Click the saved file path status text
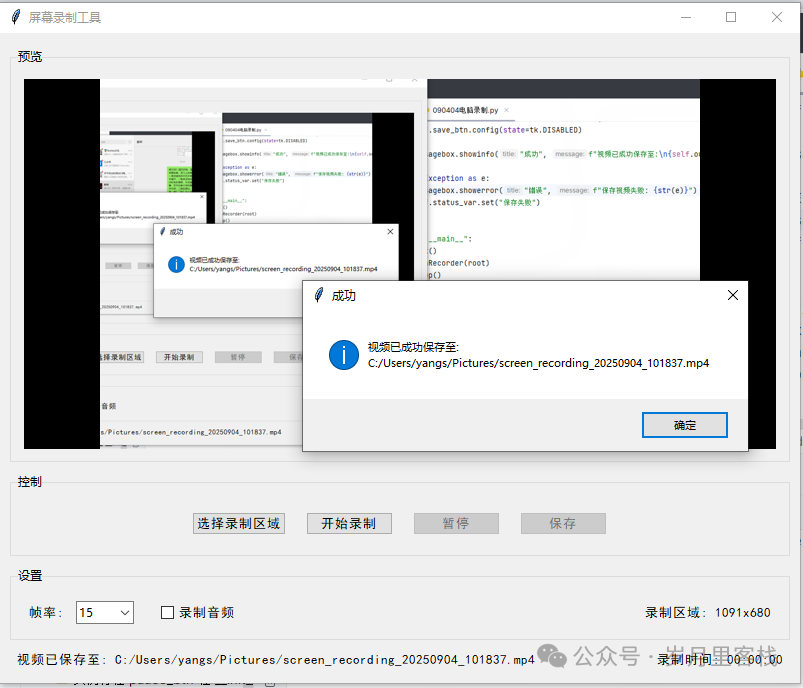 (x=276, y=660)
